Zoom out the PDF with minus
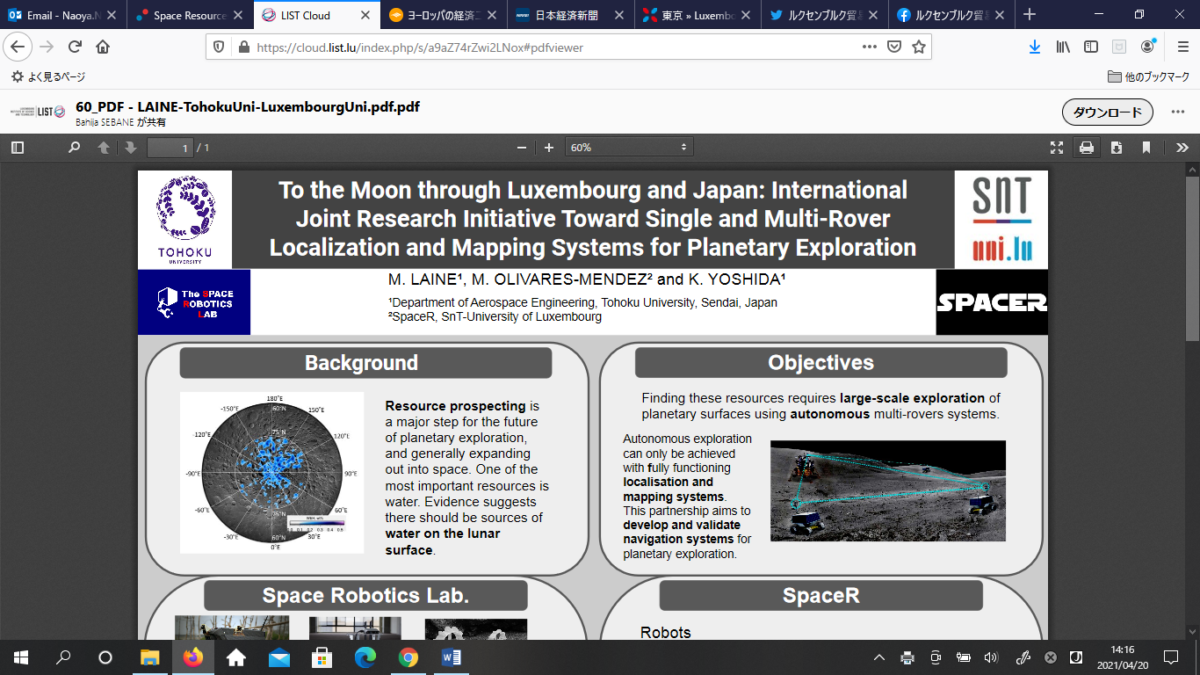 (x=521, y=147)
